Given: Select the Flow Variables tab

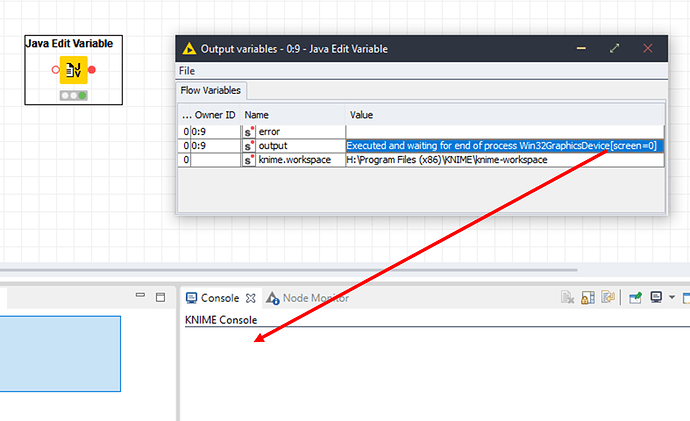Looking at the screenshot, I should [x=211, y=90].
